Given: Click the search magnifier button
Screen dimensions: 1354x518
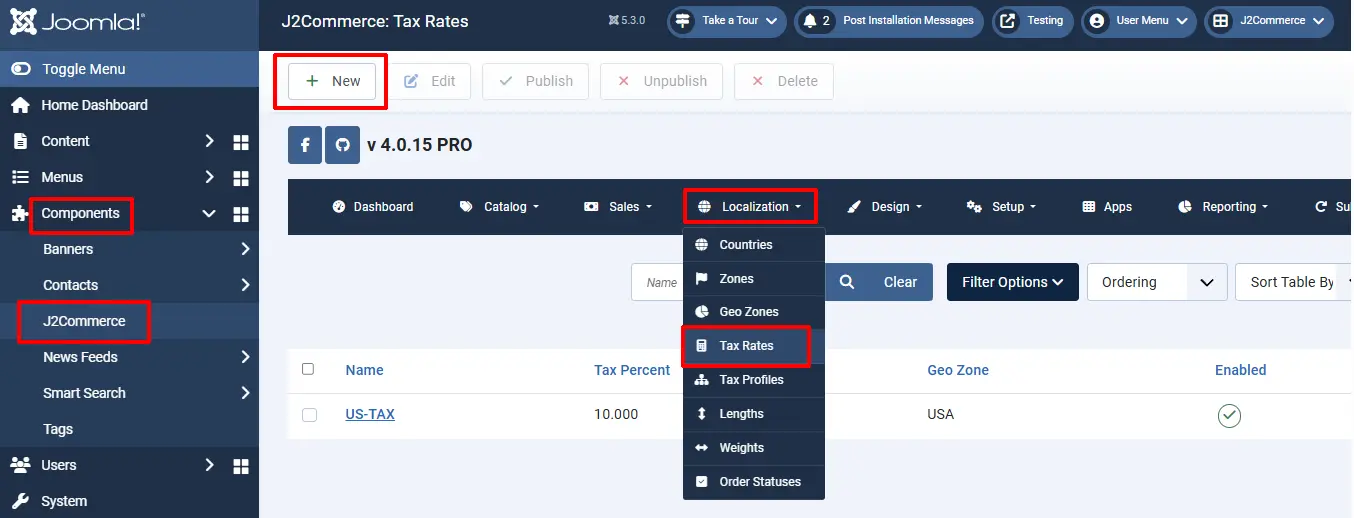Looking at the screenshot, I should (x=847, y=282).
